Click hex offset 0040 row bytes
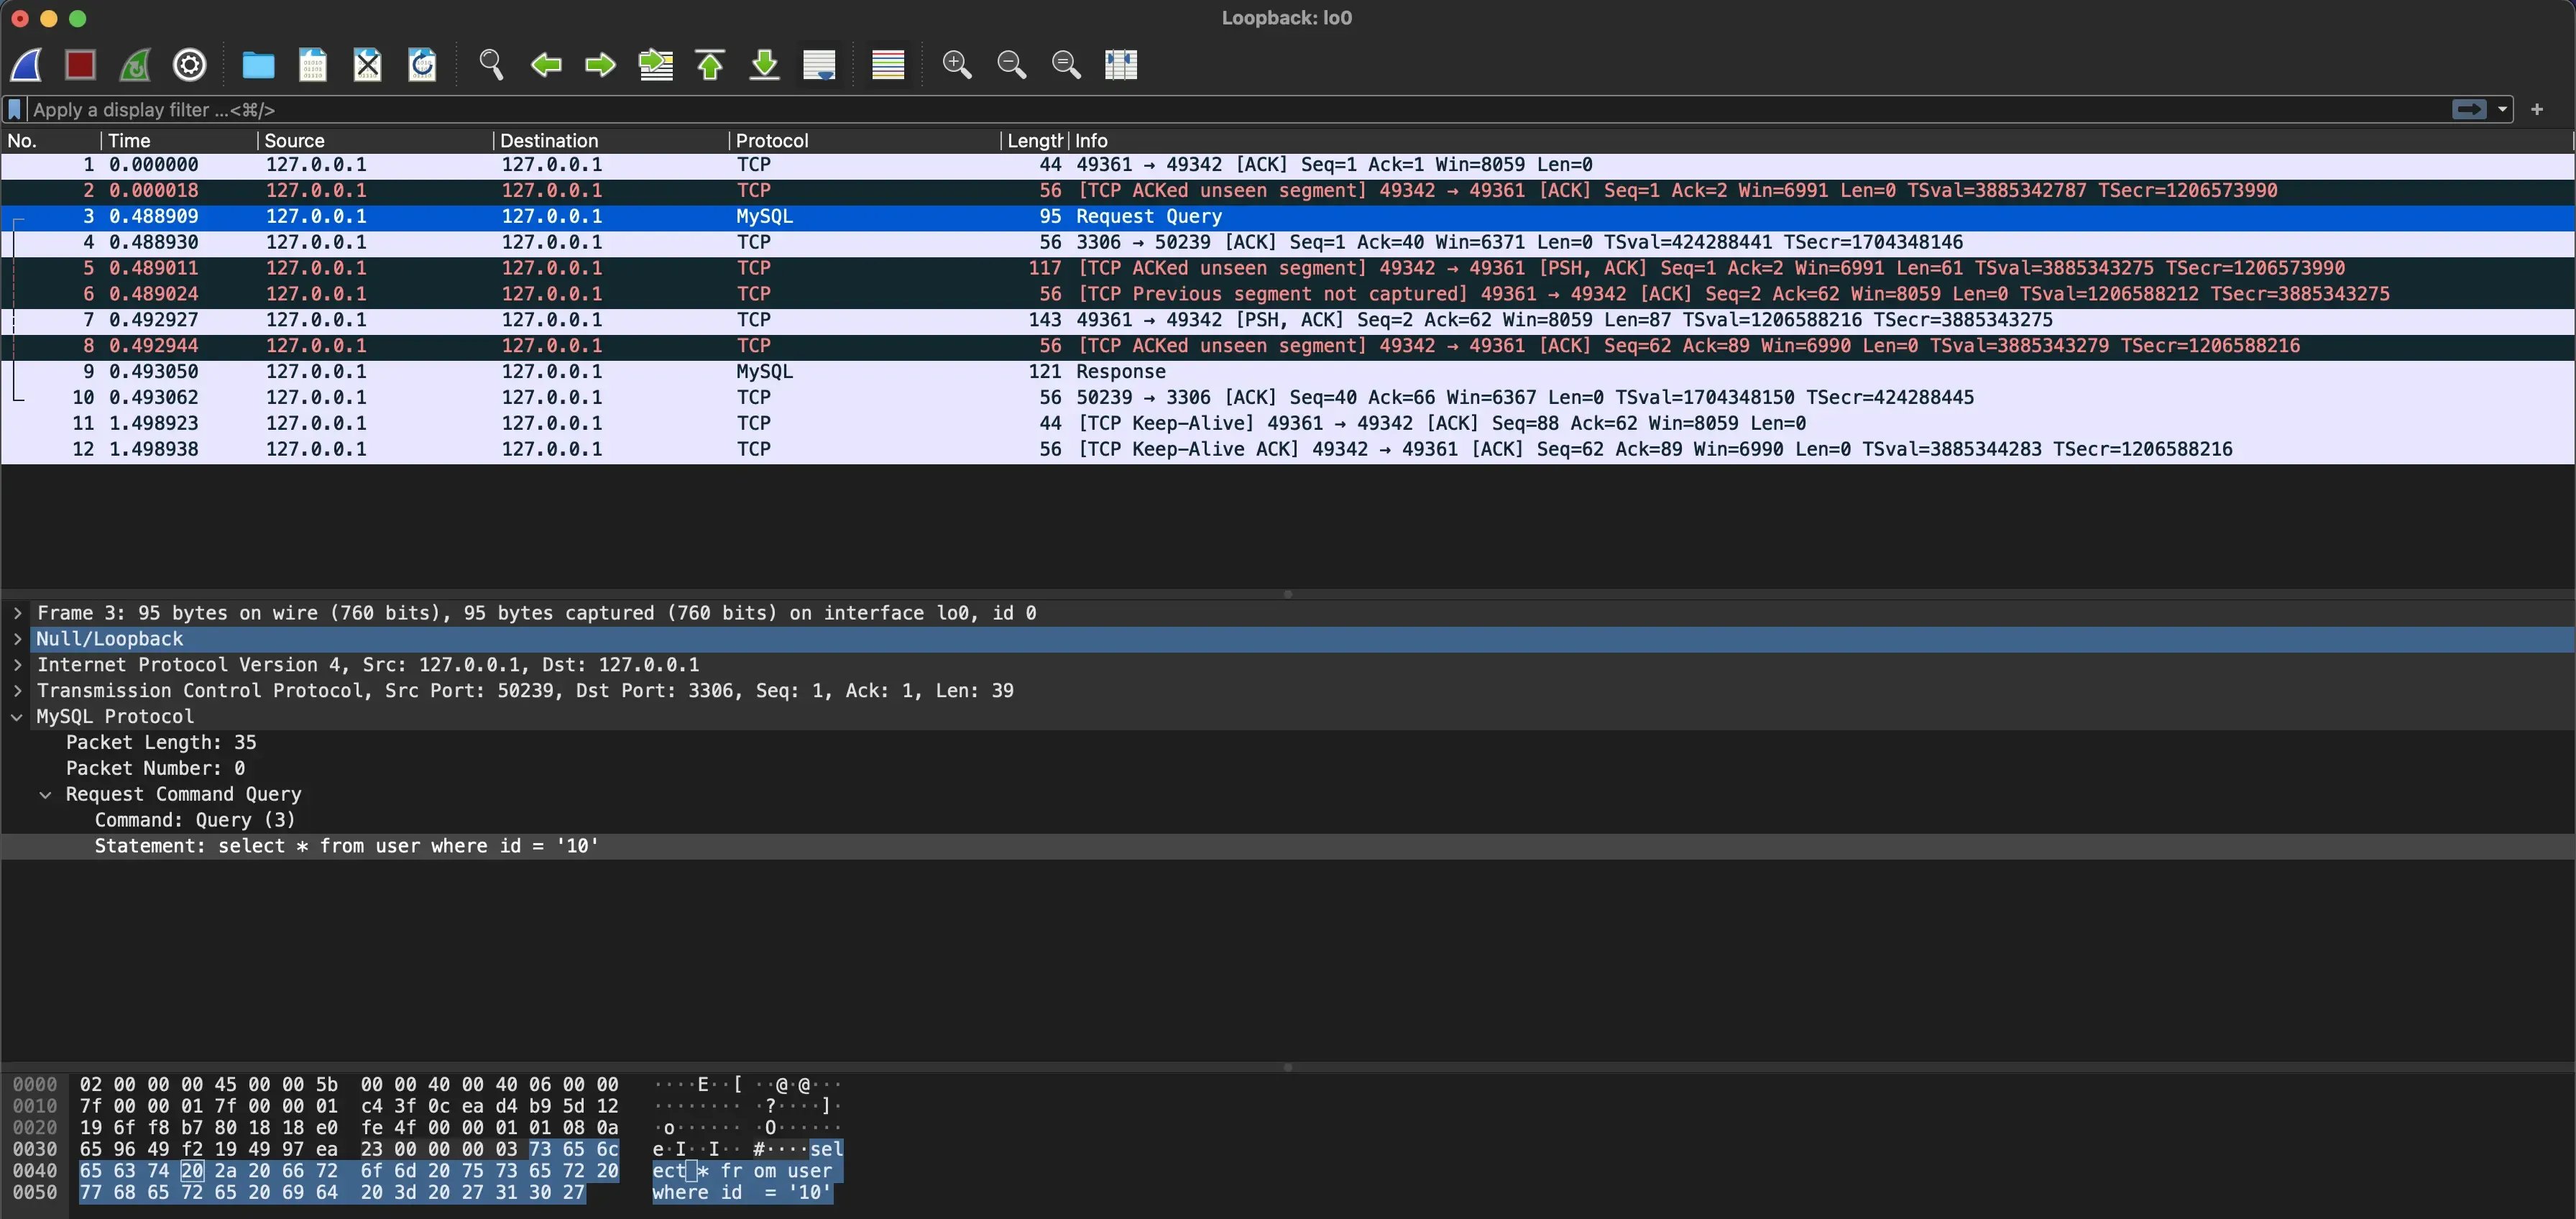The height and width of the screenshot is (1219, 2576). (x=349, y=1171)
